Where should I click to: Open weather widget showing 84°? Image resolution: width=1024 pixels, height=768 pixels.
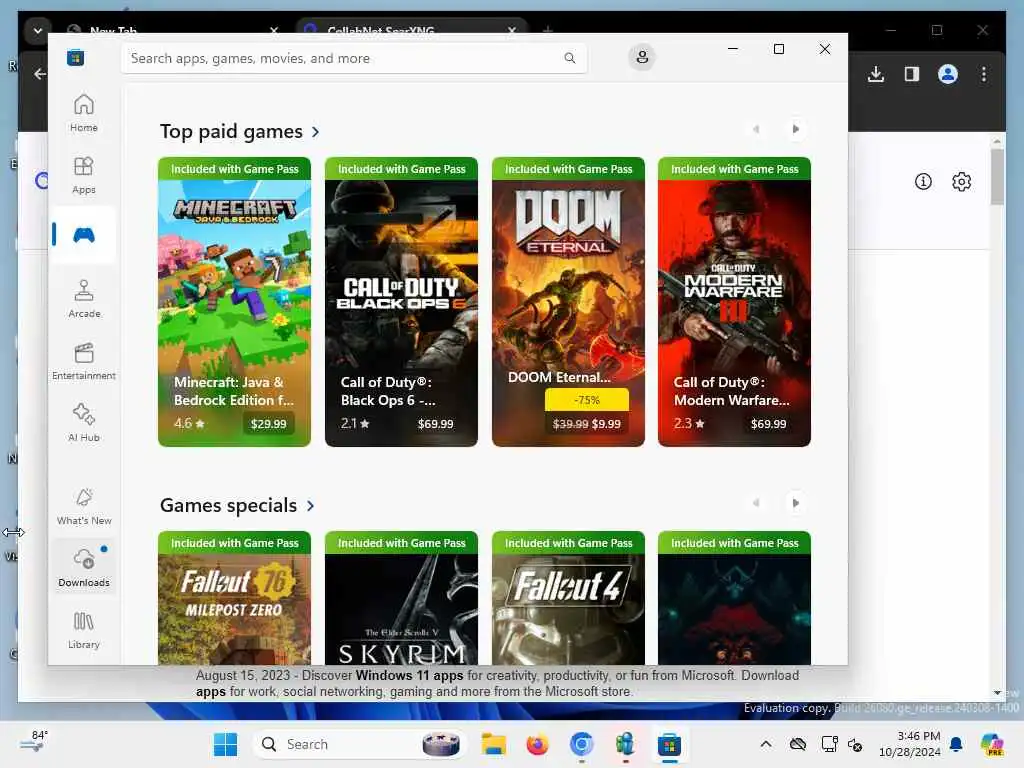coord(33,742)
